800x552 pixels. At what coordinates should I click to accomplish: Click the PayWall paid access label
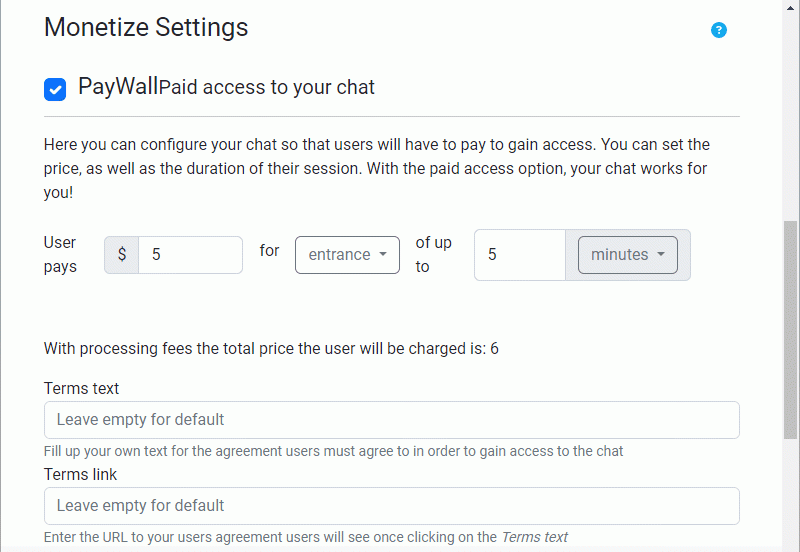point(226,87)
